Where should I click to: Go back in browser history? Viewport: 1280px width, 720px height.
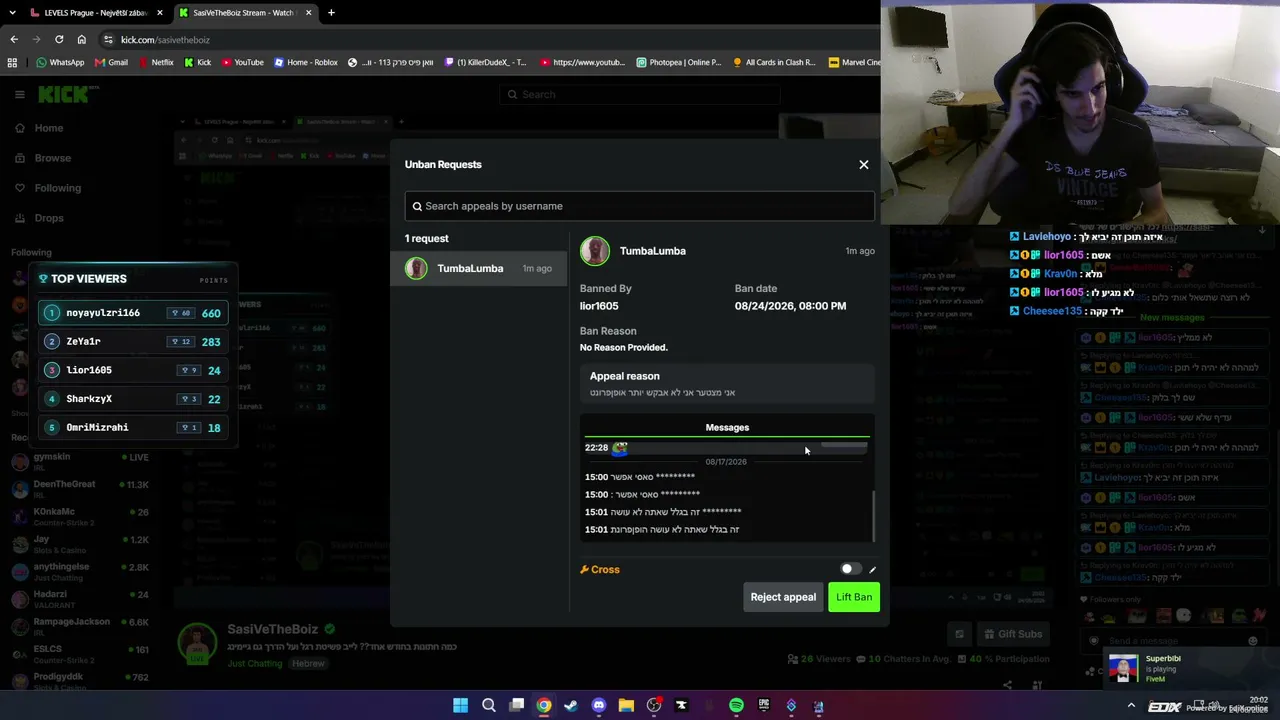click(14, 39)
